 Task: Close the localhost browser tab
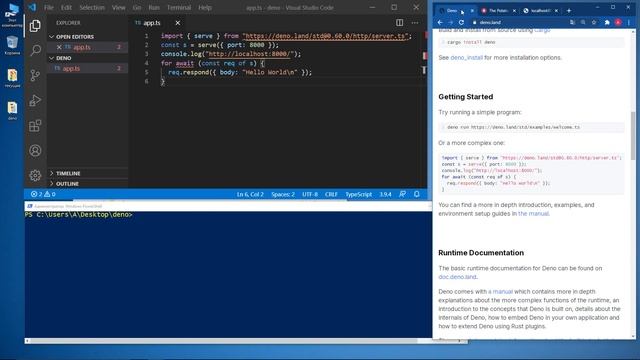pos(556,11)
